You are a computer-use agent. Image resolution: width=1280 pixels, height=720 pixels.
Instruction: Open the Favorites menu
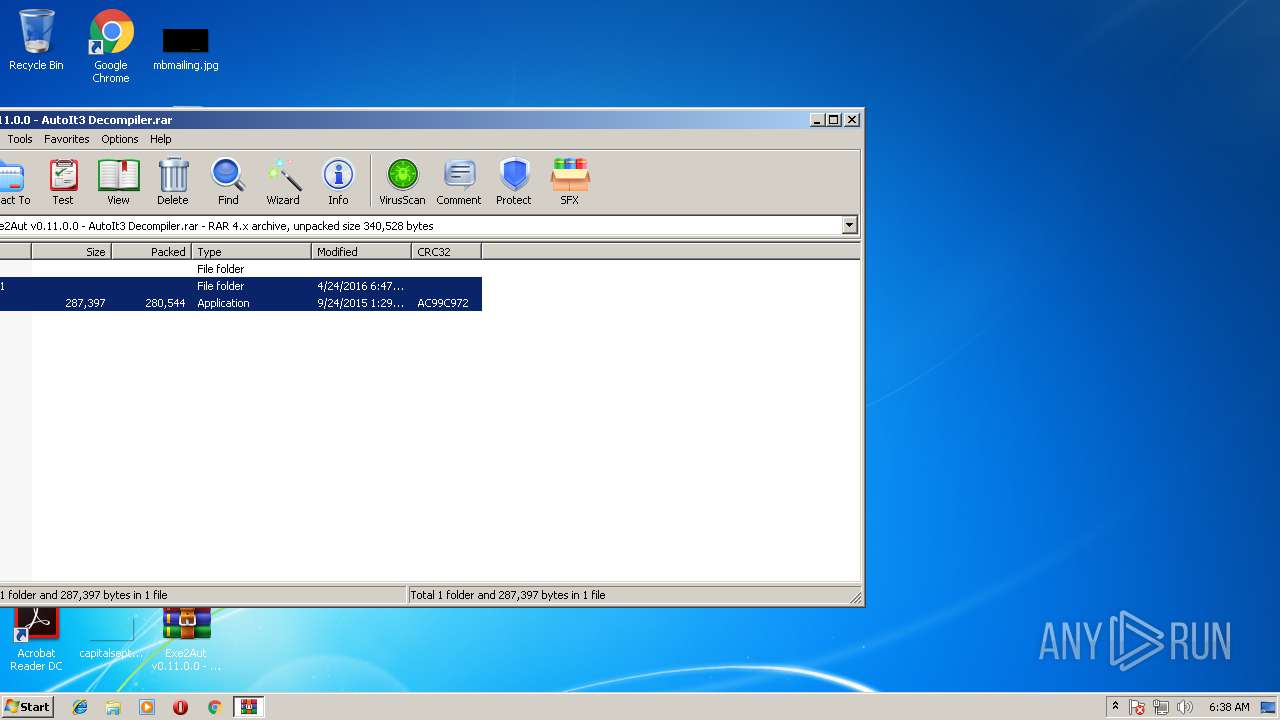point(66,139)
